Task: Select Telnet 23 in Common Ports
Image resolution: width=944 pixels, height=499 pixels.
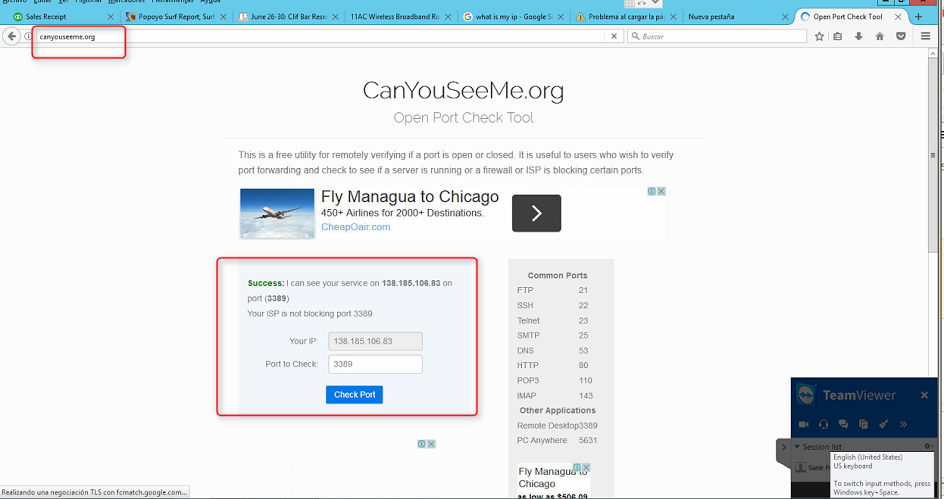Action: tap(553, 320)
